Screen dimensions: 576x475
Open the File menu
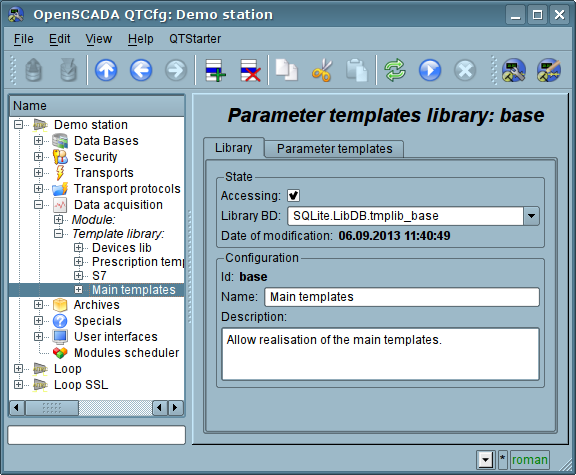pos(24,39)
